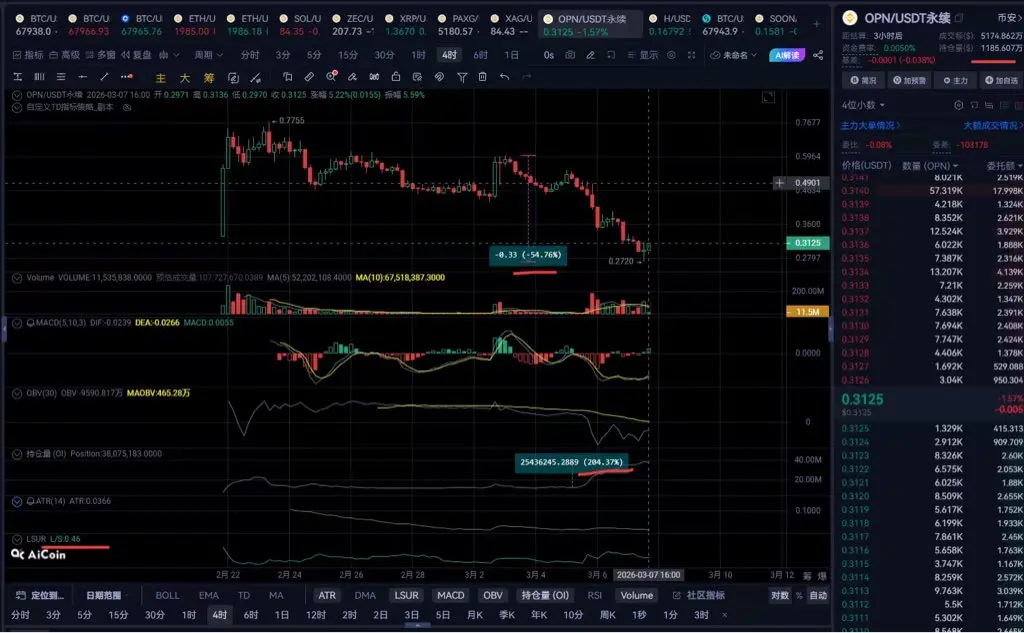Select the 12时 timeframe in bottom bar
1024x633 pixels.
tap(316, 615)
